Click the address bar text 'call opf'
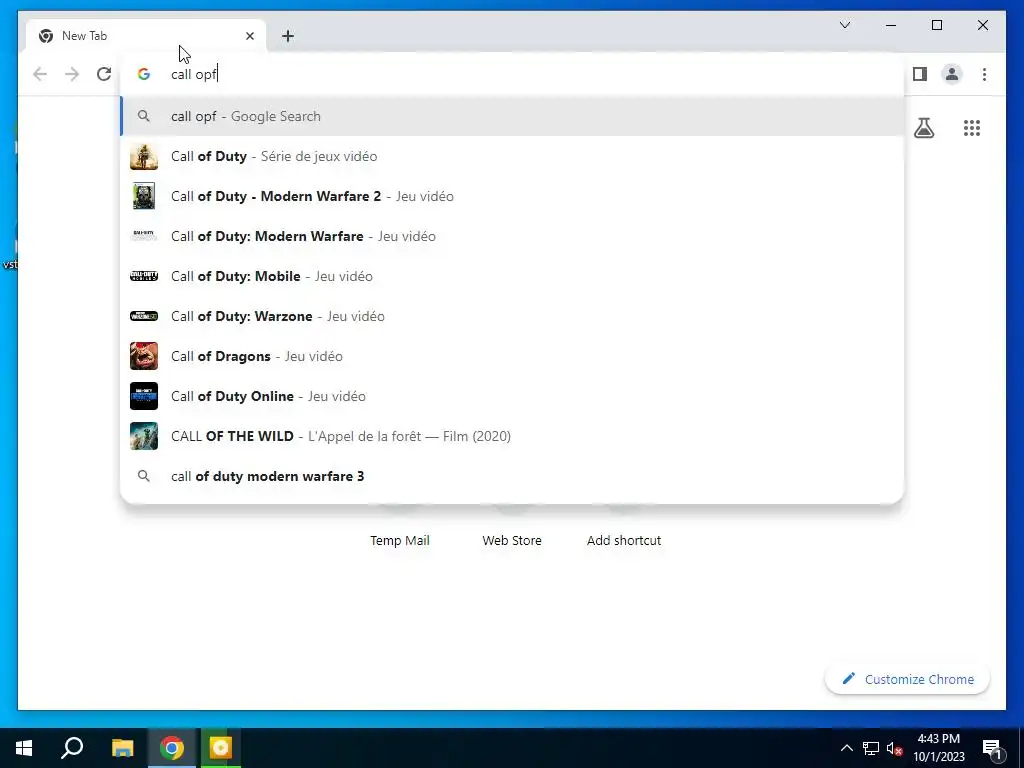This screenshot has height=768, width=1024. pos(193,74)
